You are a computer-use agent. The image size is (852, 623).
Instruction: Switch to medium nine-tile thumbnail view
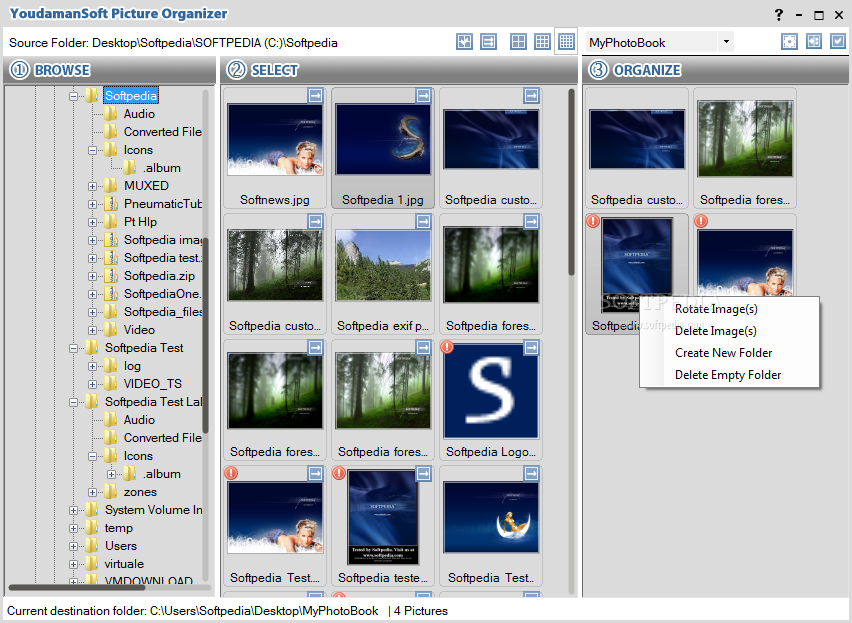(542, 42)
